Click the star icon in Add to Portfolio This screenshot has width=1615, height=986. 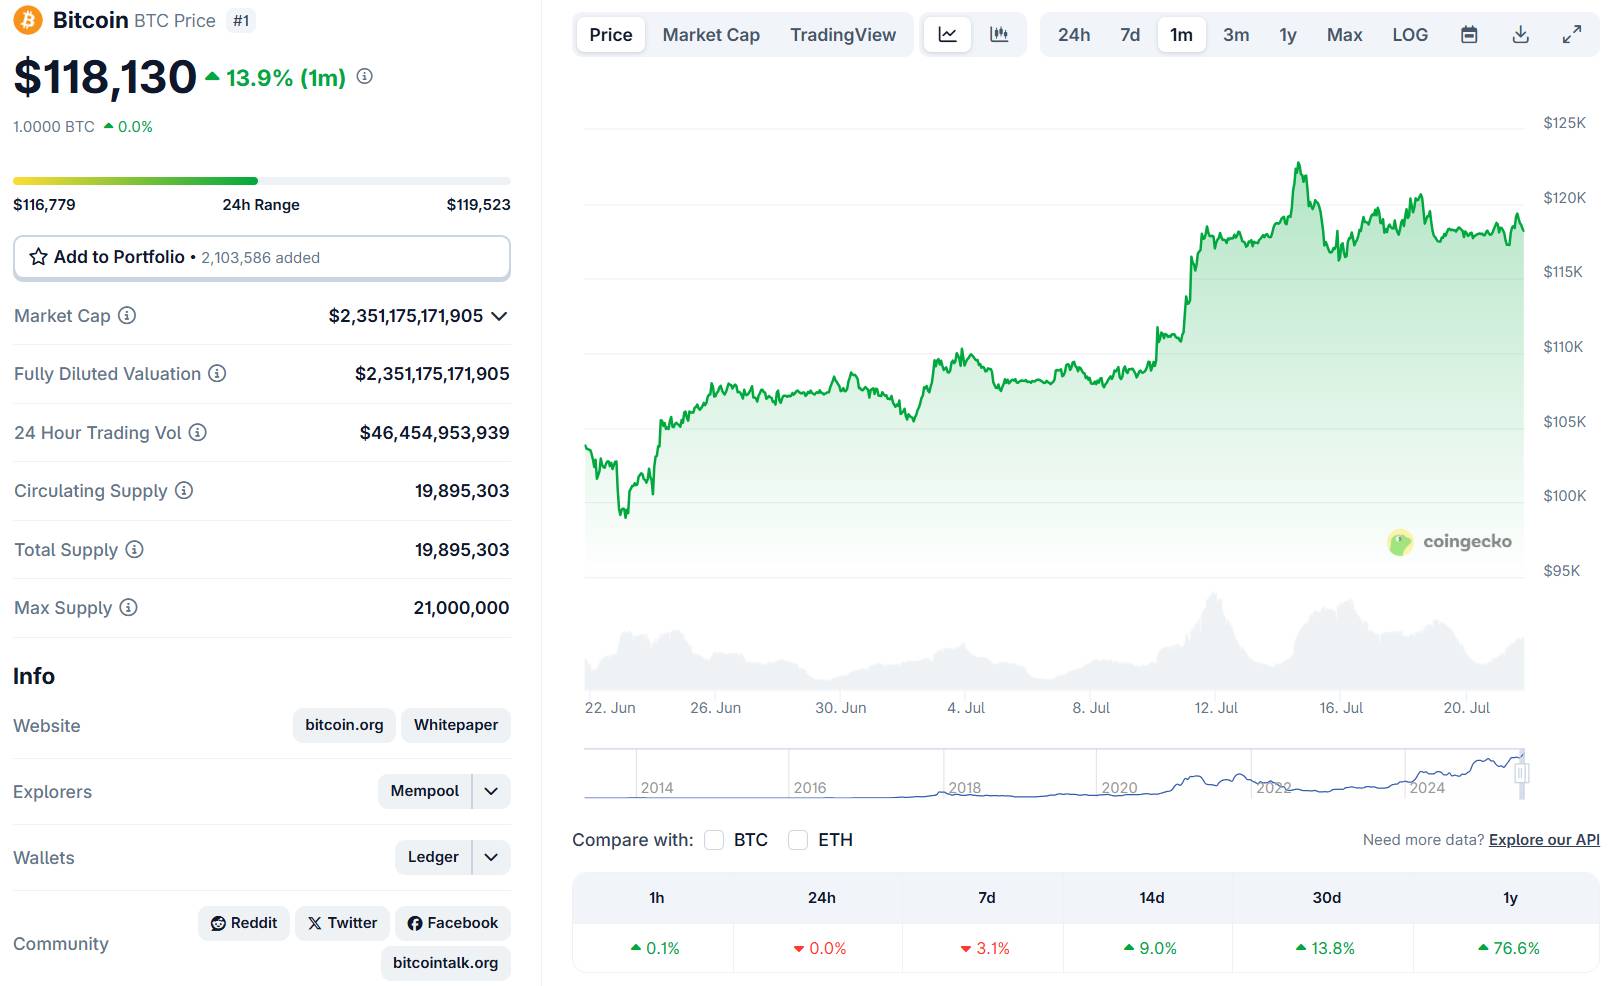pos(38,257)
